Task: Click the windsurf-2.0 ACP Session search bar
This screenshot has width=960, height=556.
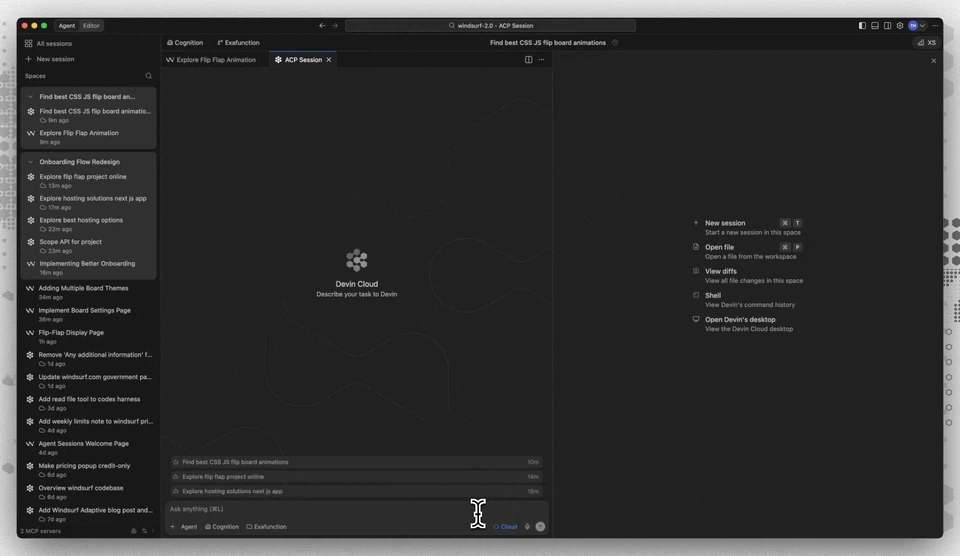Action: [x=490, y=26]
